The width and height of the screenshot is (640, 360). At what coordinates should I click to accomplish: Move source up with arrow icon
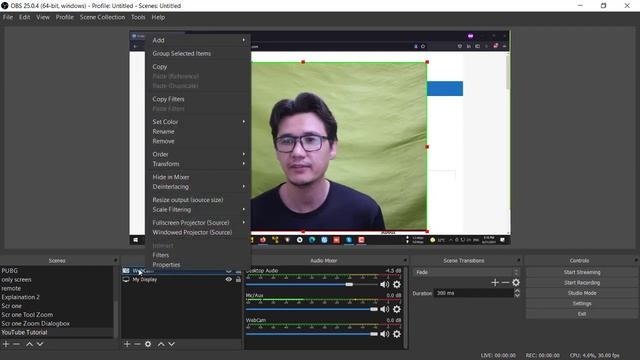[161, 344]
